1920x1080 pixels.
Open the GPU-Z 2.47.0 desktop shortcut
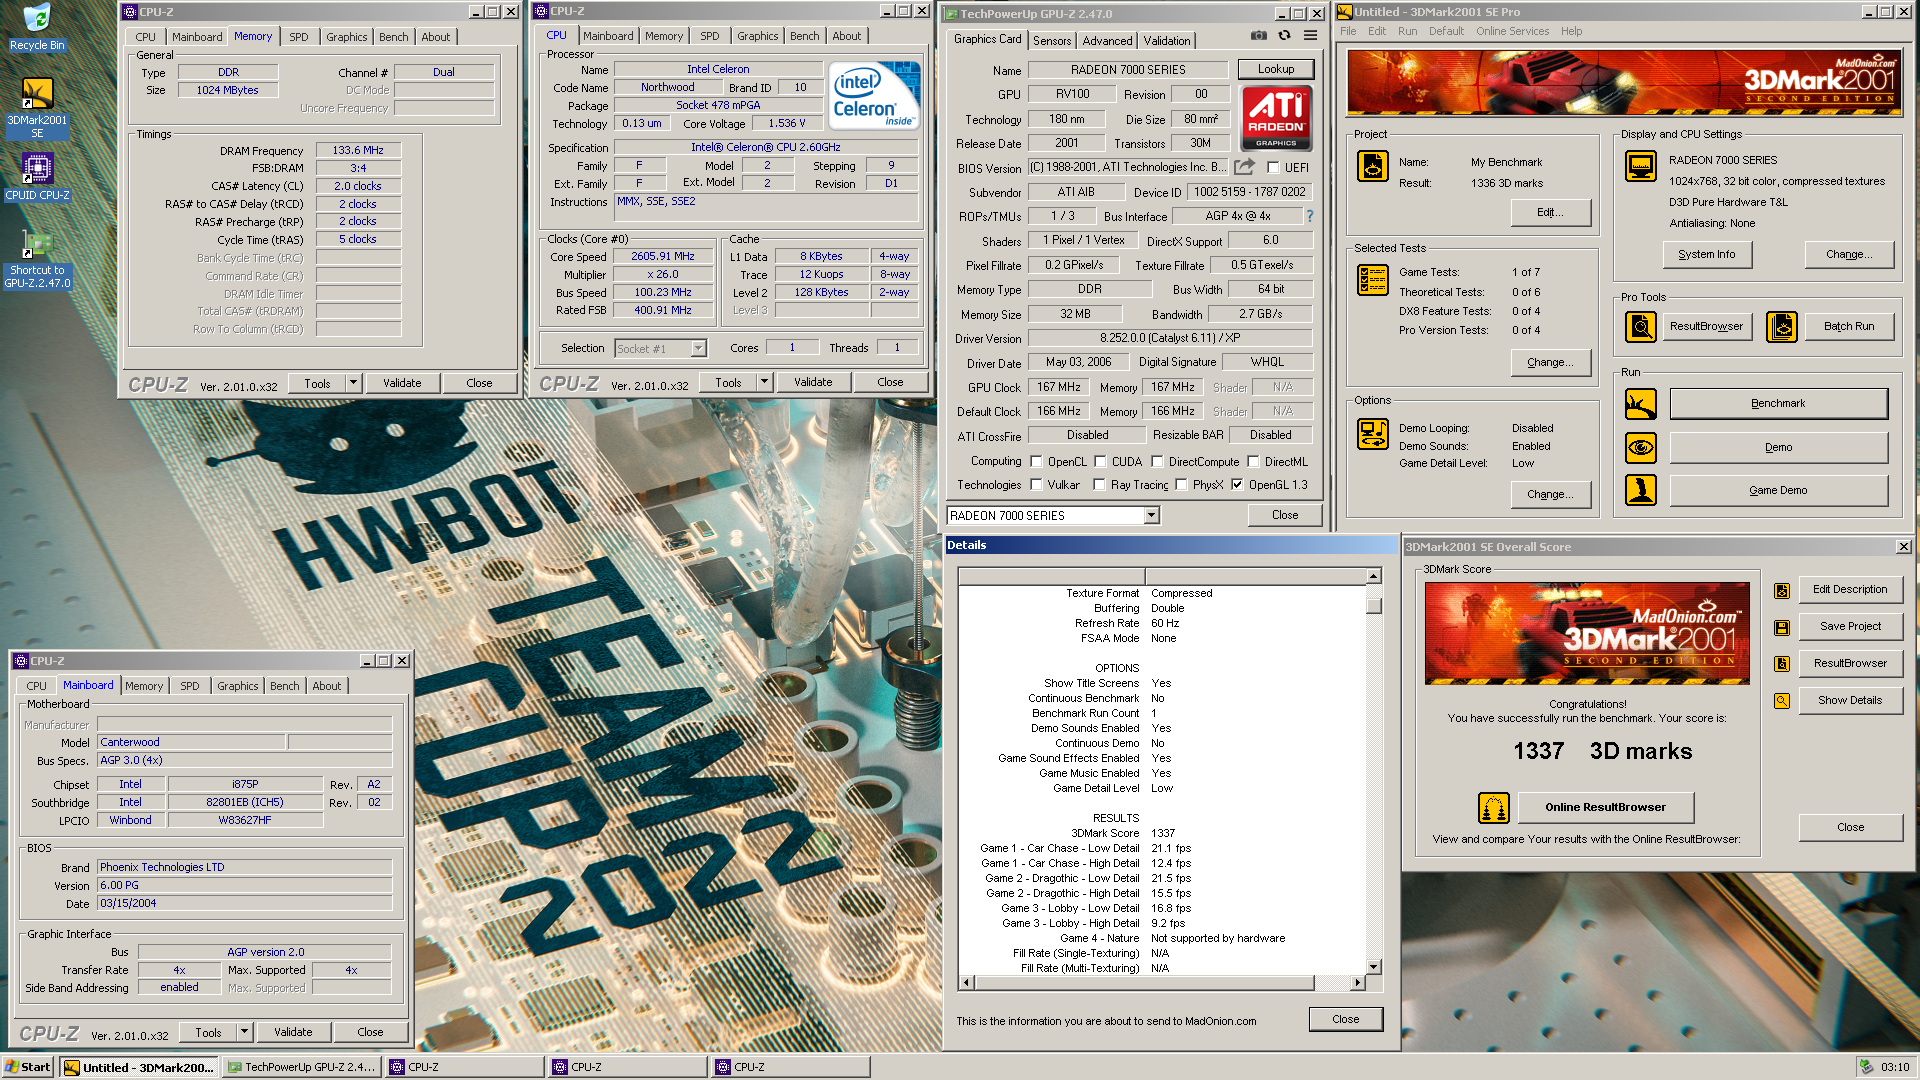pyautogui.click(x=37, y=258)
